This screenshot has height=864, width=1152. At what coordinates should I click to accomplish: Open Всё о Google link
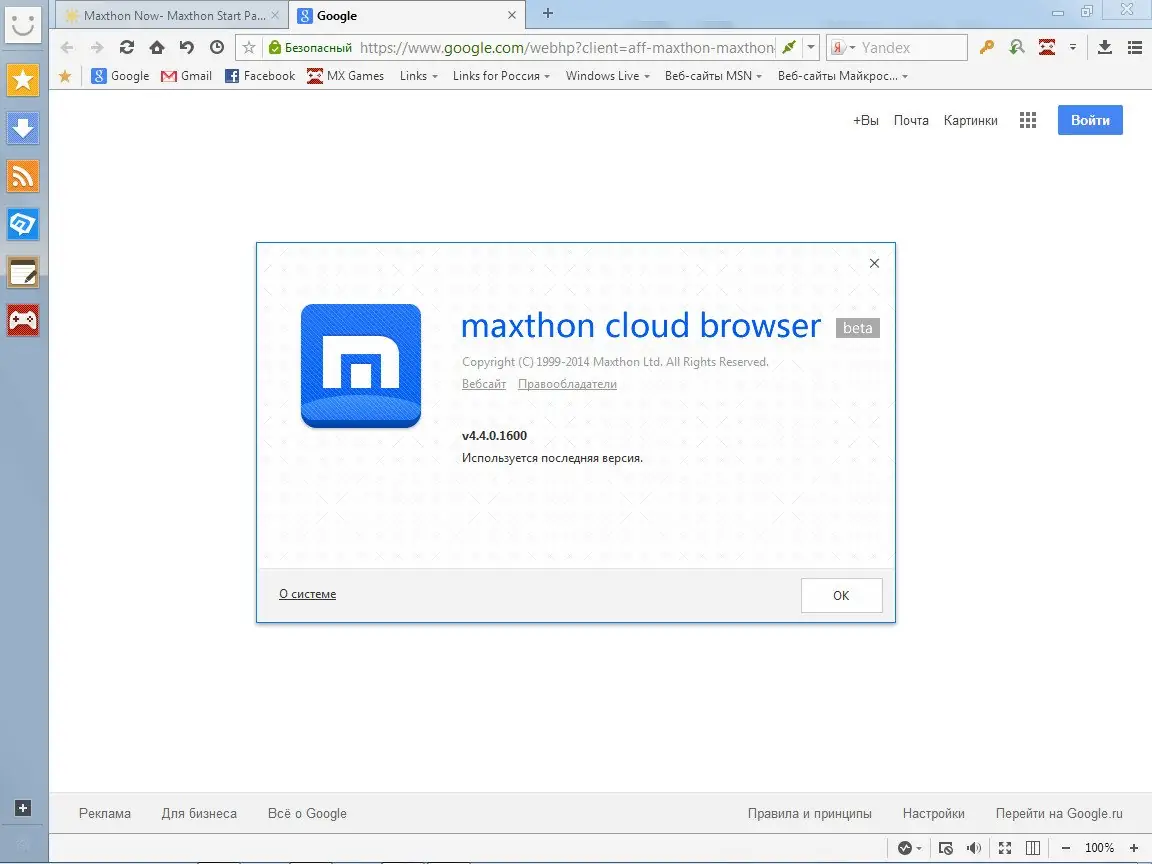click(307, 813)
